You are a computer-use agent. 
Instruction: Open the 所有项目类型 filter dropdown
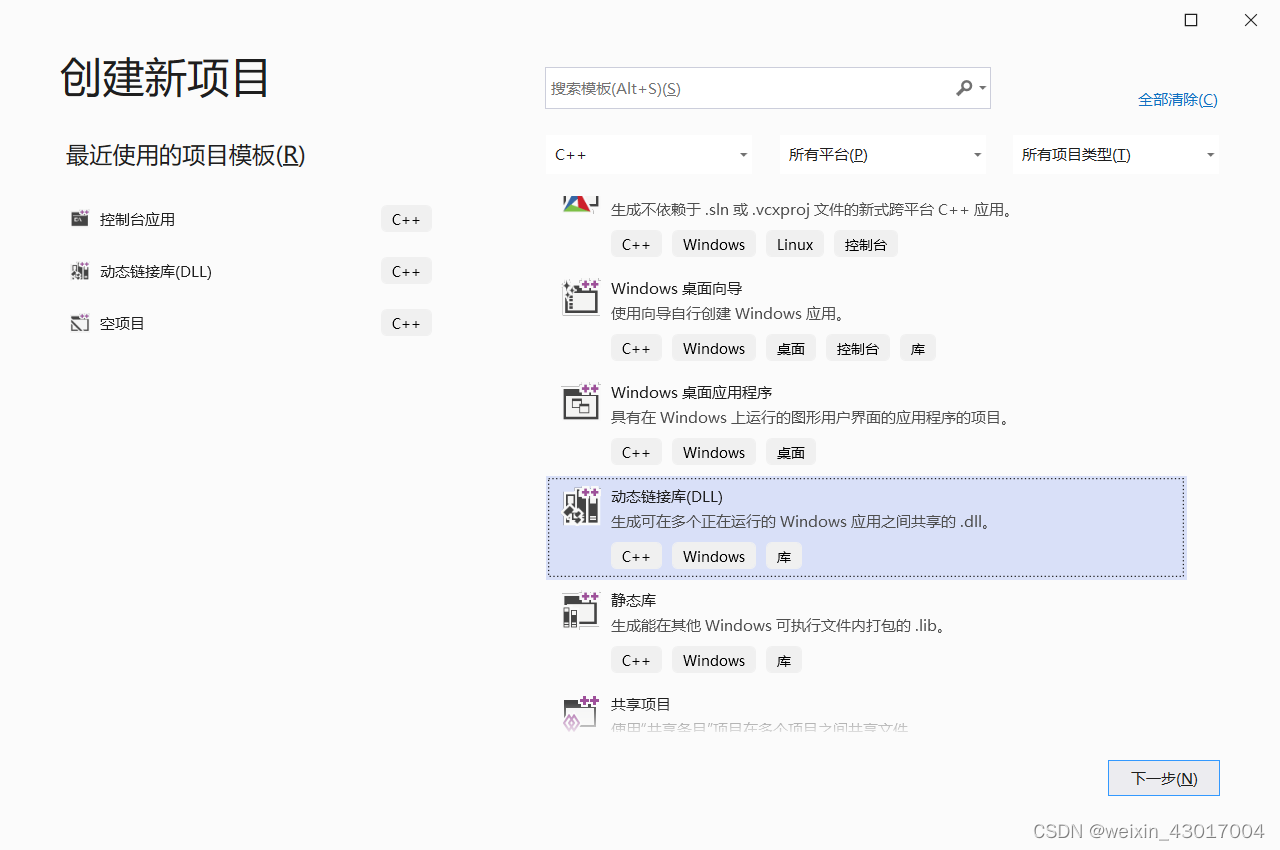[1116, 155]
